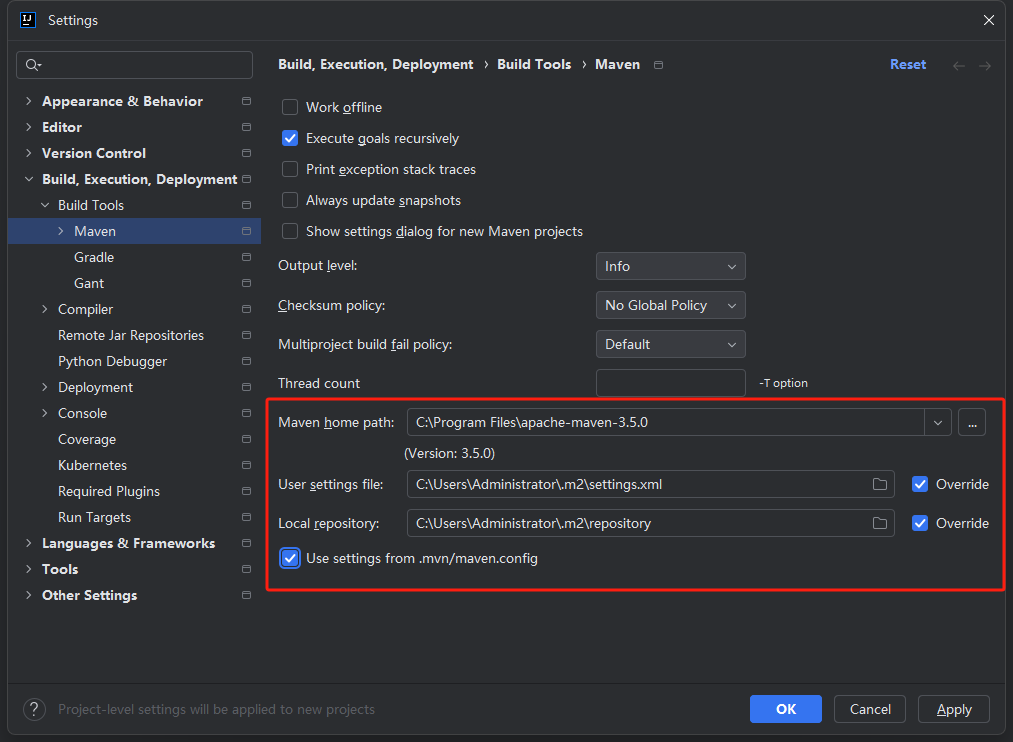The image size is (1013, 742).
Task: Click the ellipsis browse button for Maven home
Action: coord(972,422)
